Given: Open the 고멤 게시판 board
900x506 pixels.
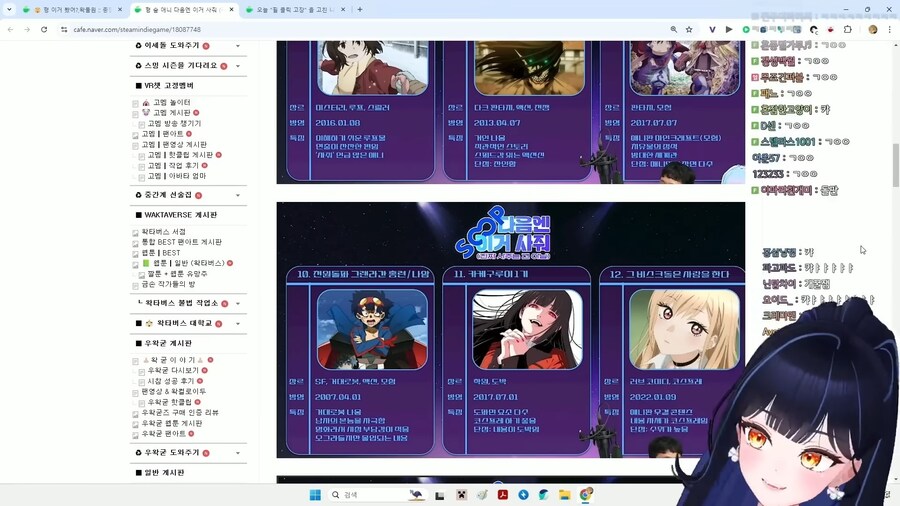Looking at the screenshot, I should (x=172, y=112).
